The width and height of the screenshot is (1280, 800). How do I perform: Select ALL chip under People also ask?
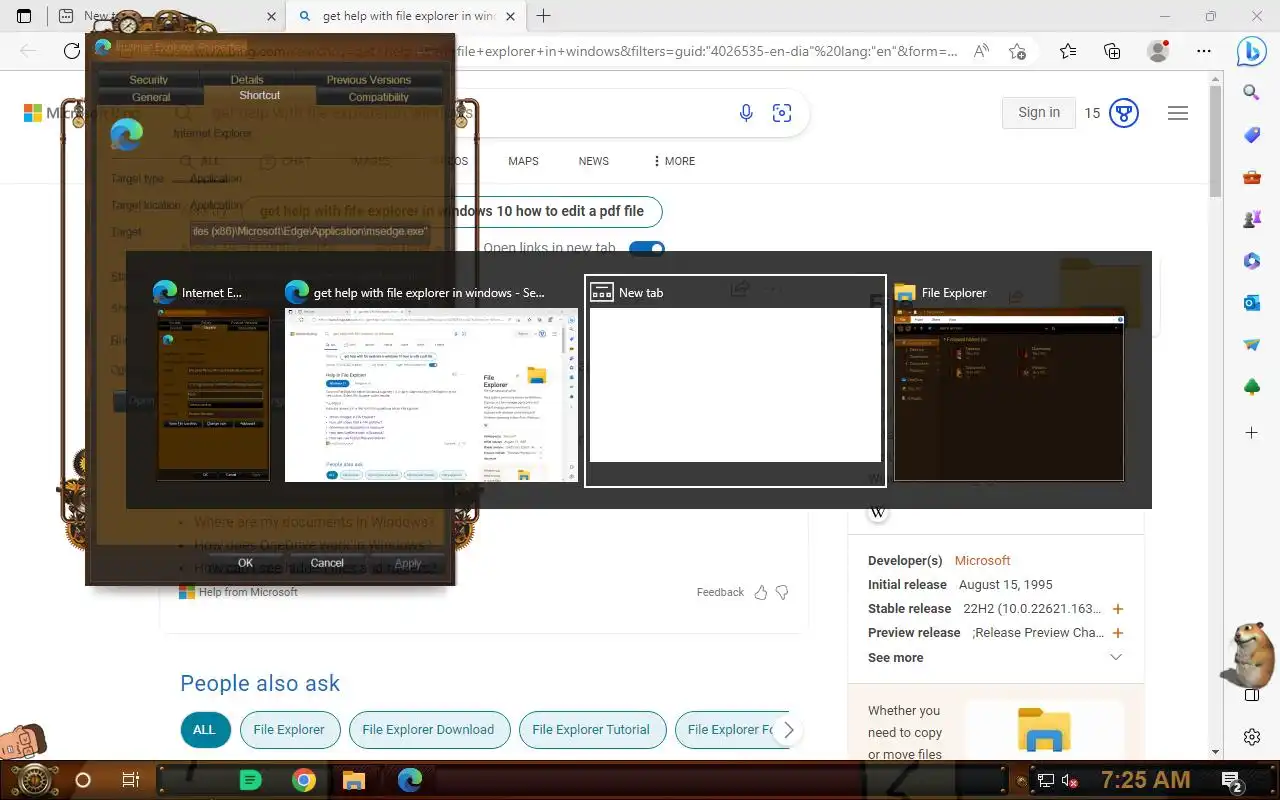204,730
